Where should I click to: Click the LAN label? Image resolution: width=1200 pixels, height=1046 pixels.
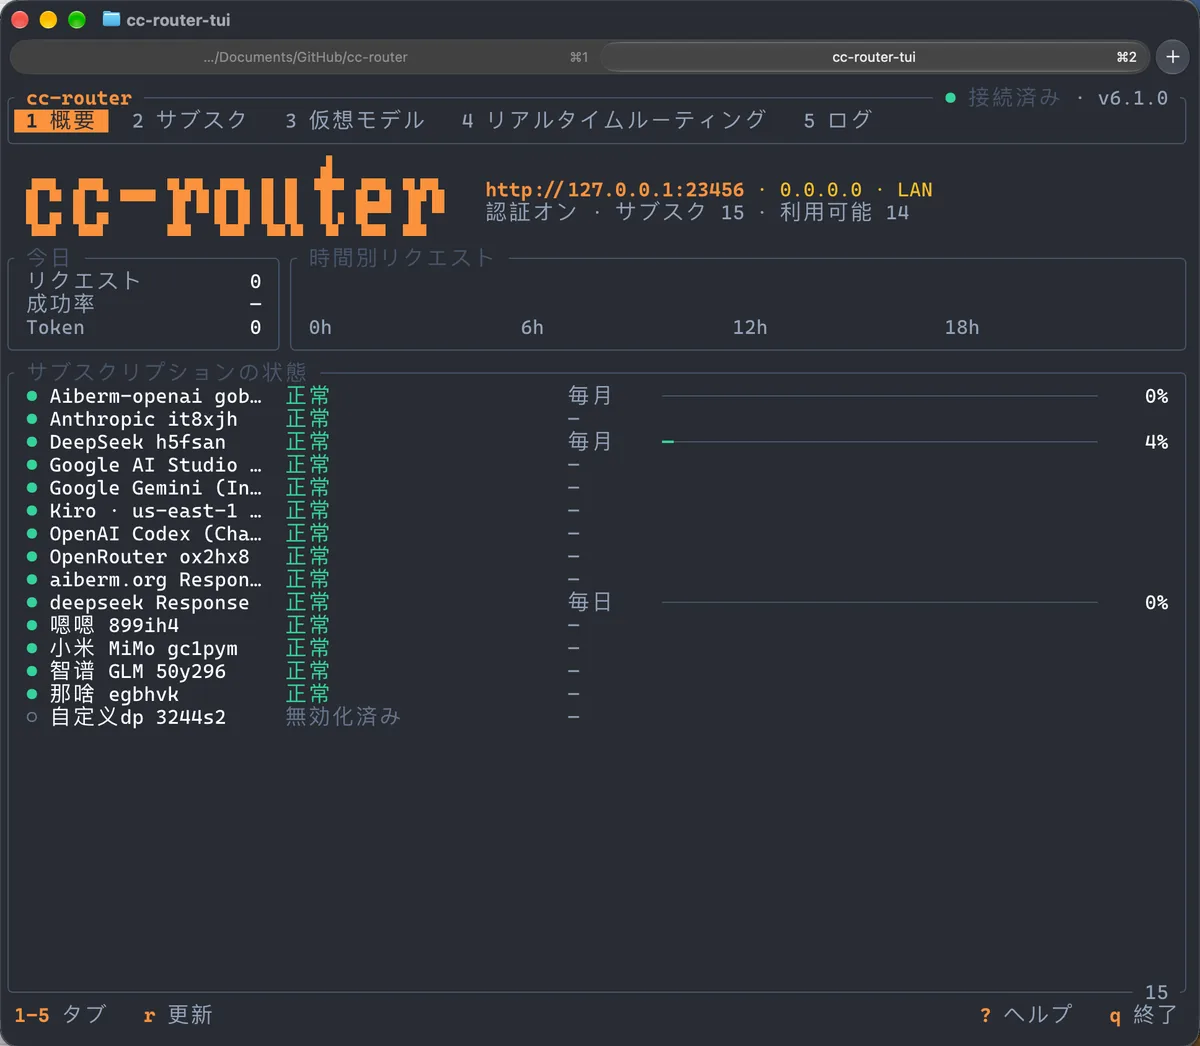click(x=915, y=190)
